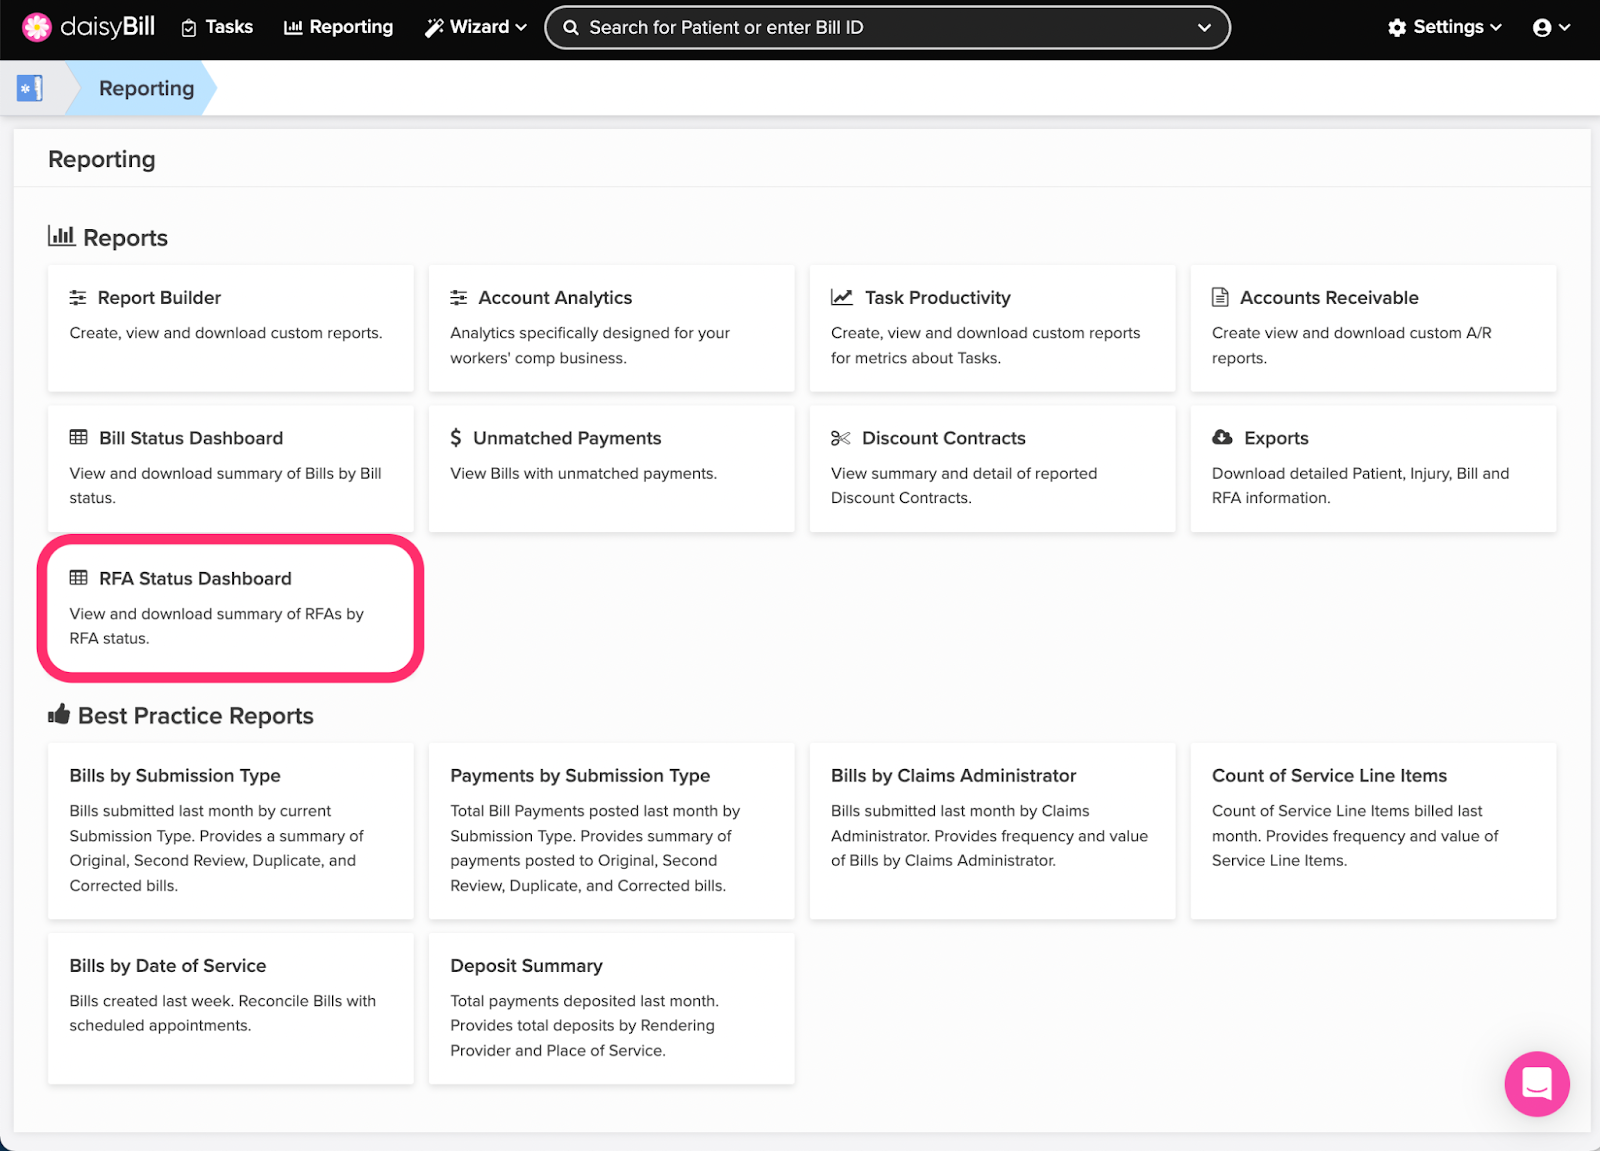Expand the patient search dropdown arrow

(x=1204, y=27)
